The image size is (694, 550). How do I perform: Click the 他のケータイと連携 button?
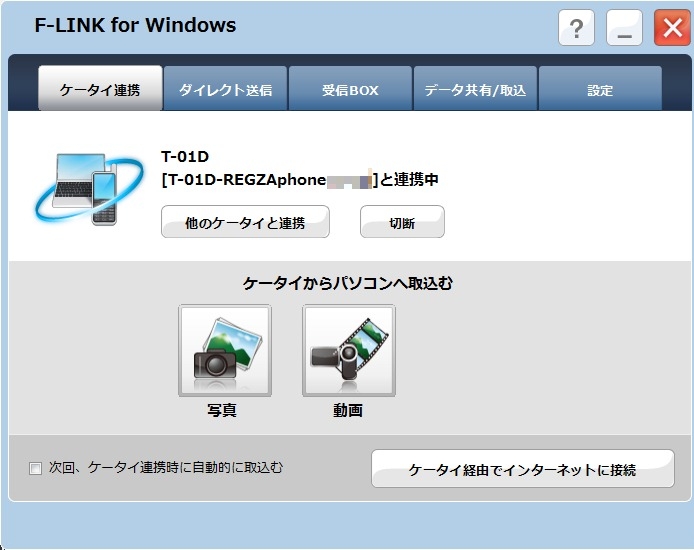point(245,222)
